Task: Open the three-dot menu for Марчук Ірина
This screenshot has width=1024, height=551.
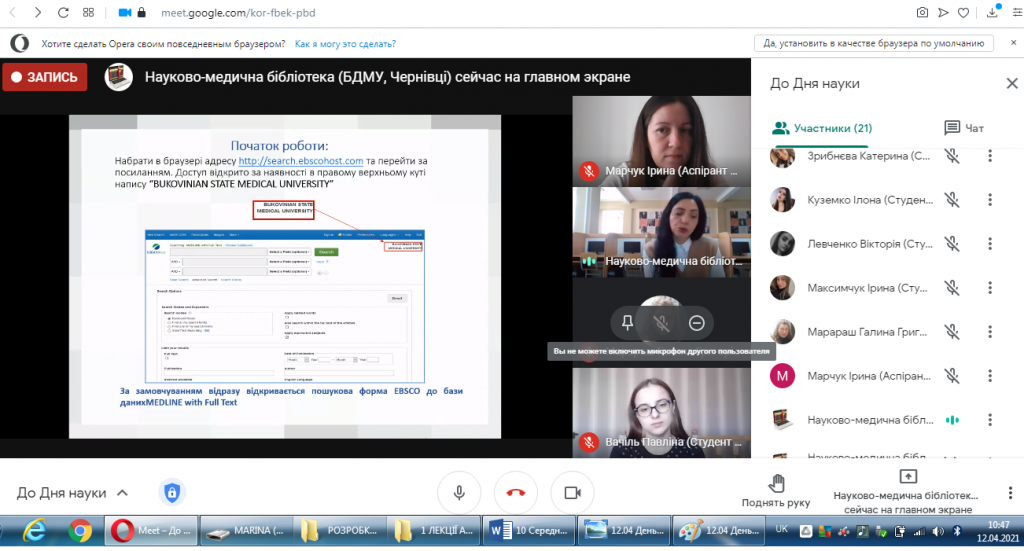Action: (x=990, y=375)
